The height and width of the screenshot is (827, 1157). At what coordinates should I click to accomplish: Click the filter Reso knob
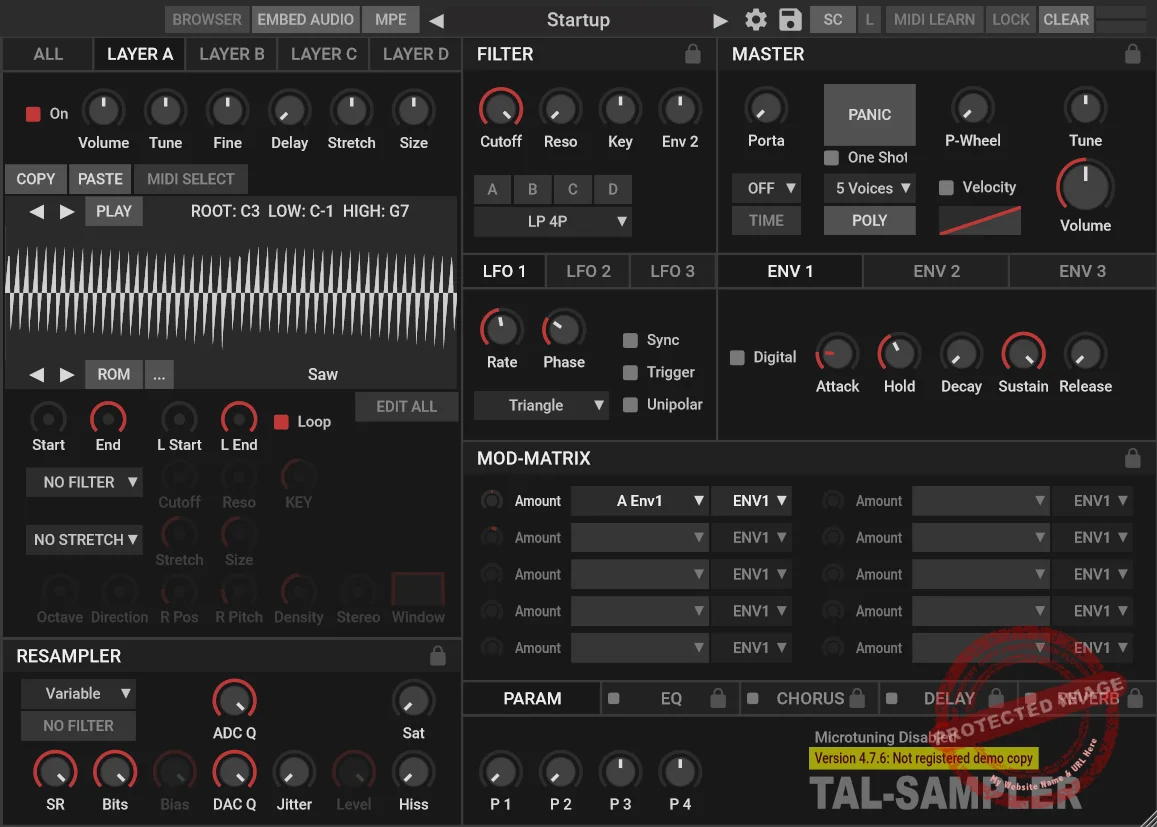[560, 109]
